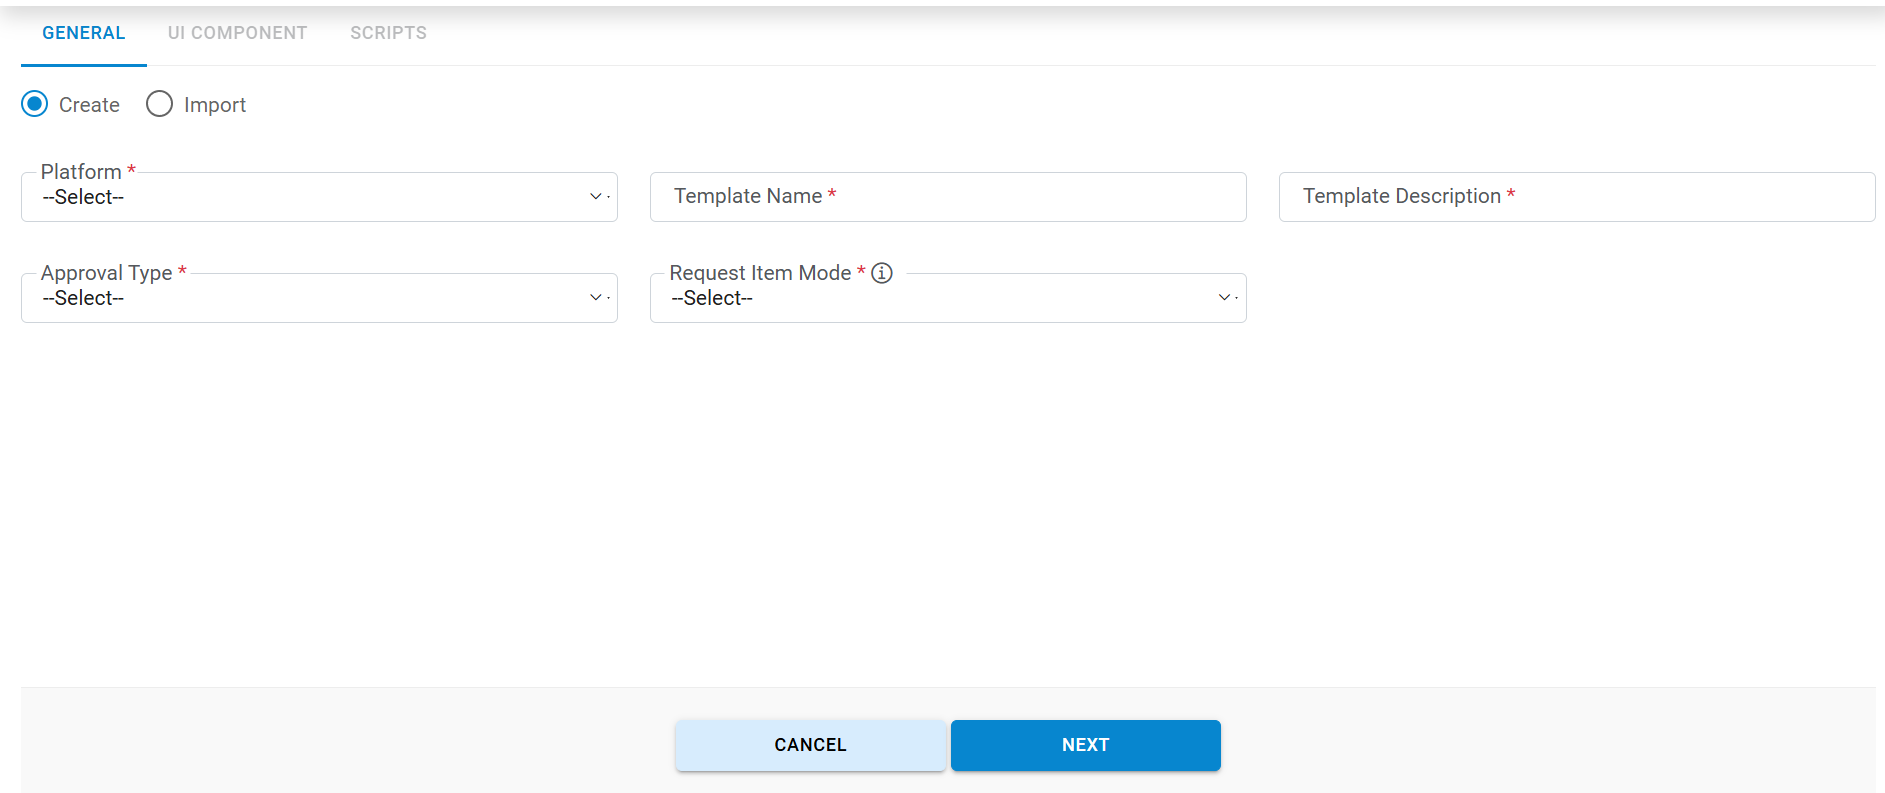Viewport: 1885px width, 793px height.
Task: Click the Approval Type chevron arrow
Action: click(x=596, y=298)
